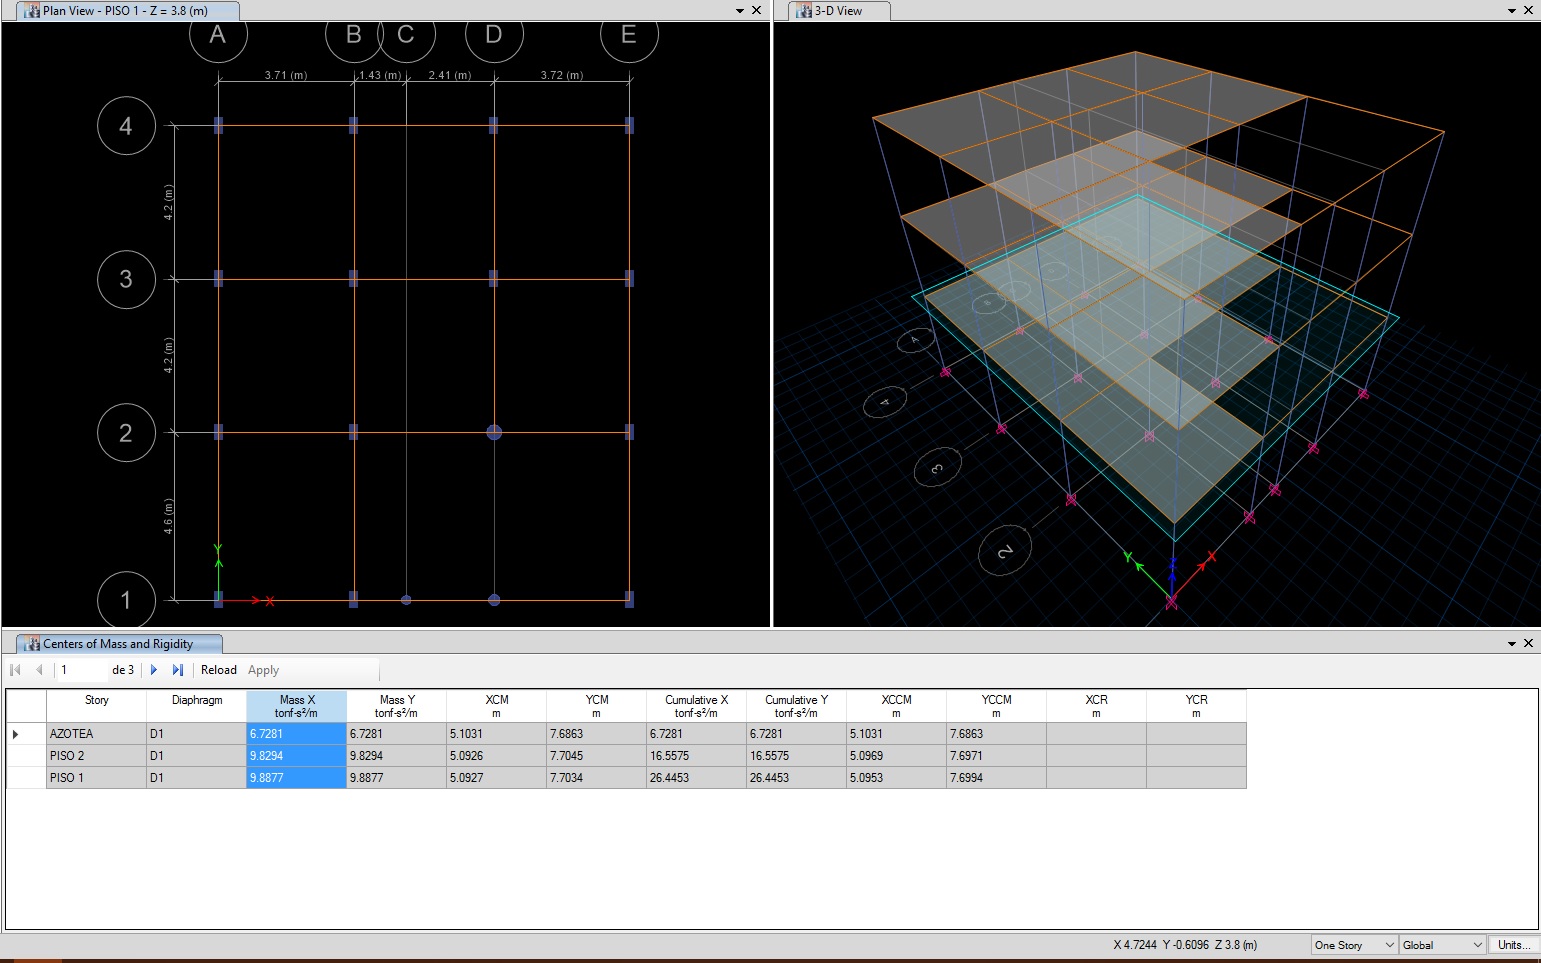The height and width of the screenshot is (963, 1541).
Task: Close the 3-D View panel
Action: (1528, 10)
